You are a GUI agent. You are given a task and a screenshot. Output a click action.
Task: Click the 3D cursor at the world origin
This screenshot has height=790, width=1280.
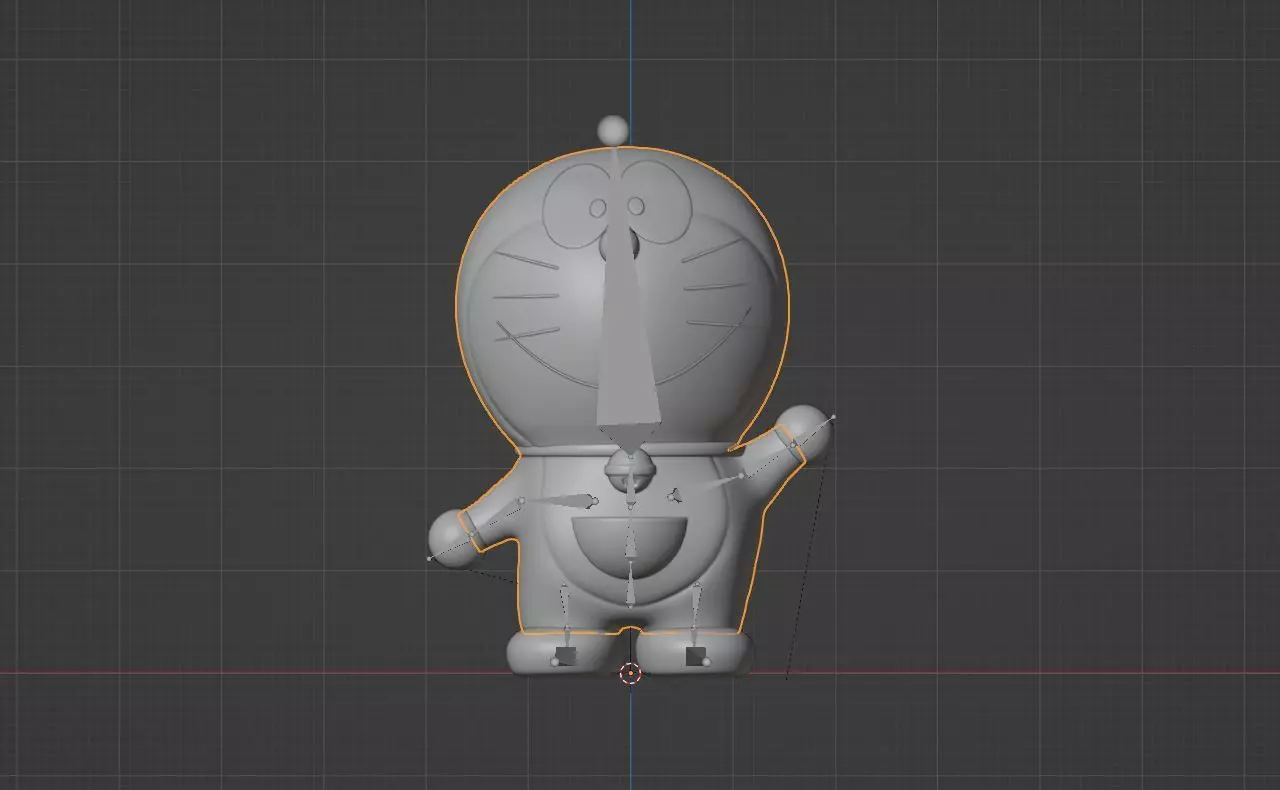click(630, 673)
